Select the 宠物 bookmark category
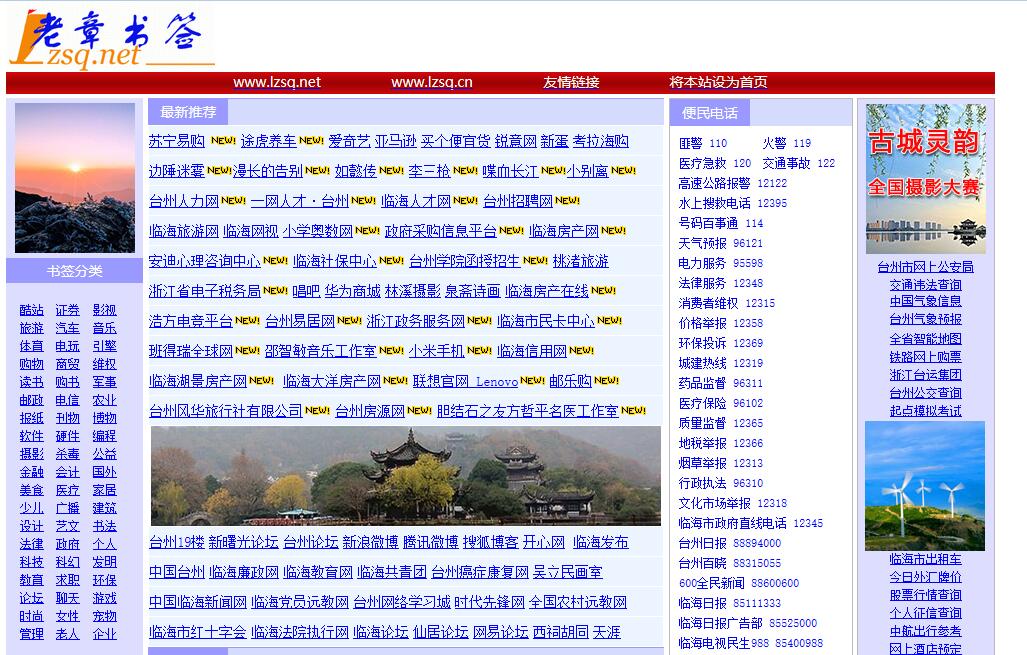The image size is (1027, 655). click(104, 616)
